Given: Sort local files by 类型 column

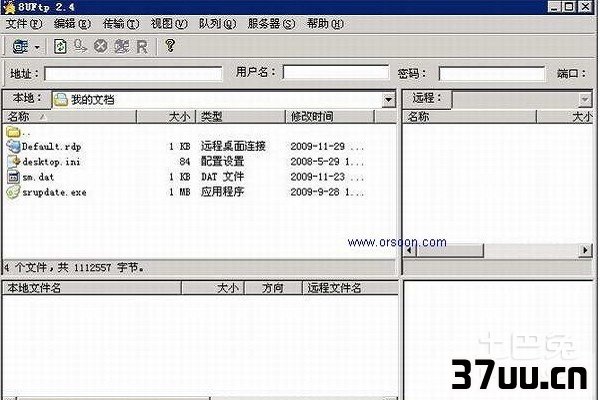Looking at the screenshot, I should click(x=241, y=117).
